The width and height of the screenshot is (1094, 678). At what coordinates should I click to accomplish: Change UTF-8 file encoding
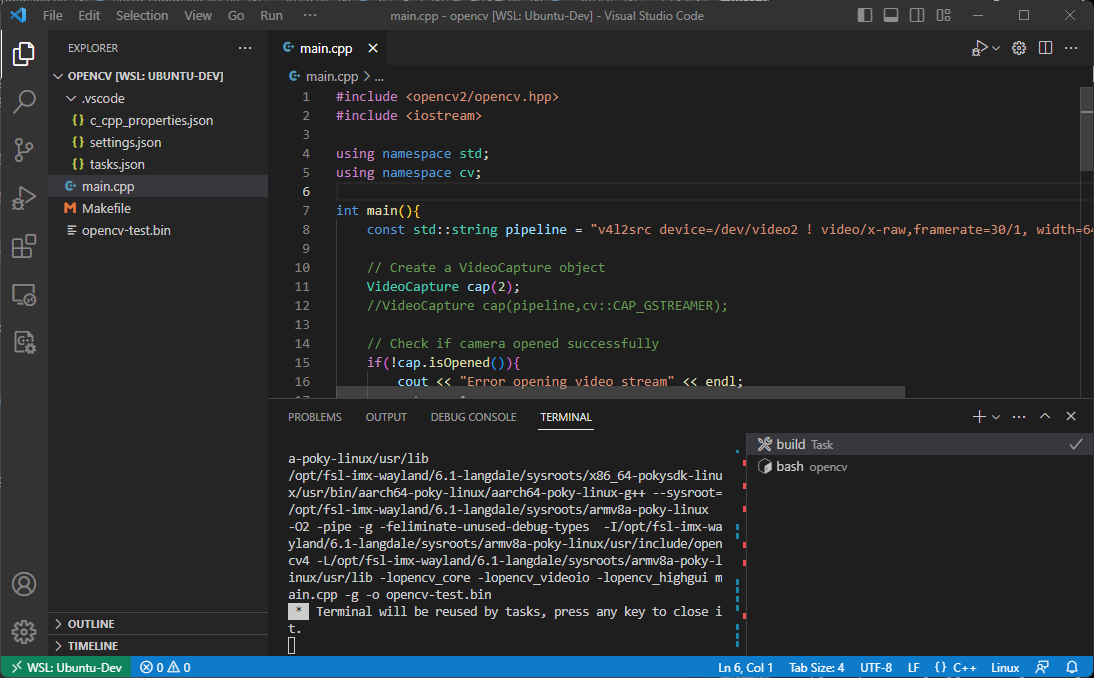876,668
